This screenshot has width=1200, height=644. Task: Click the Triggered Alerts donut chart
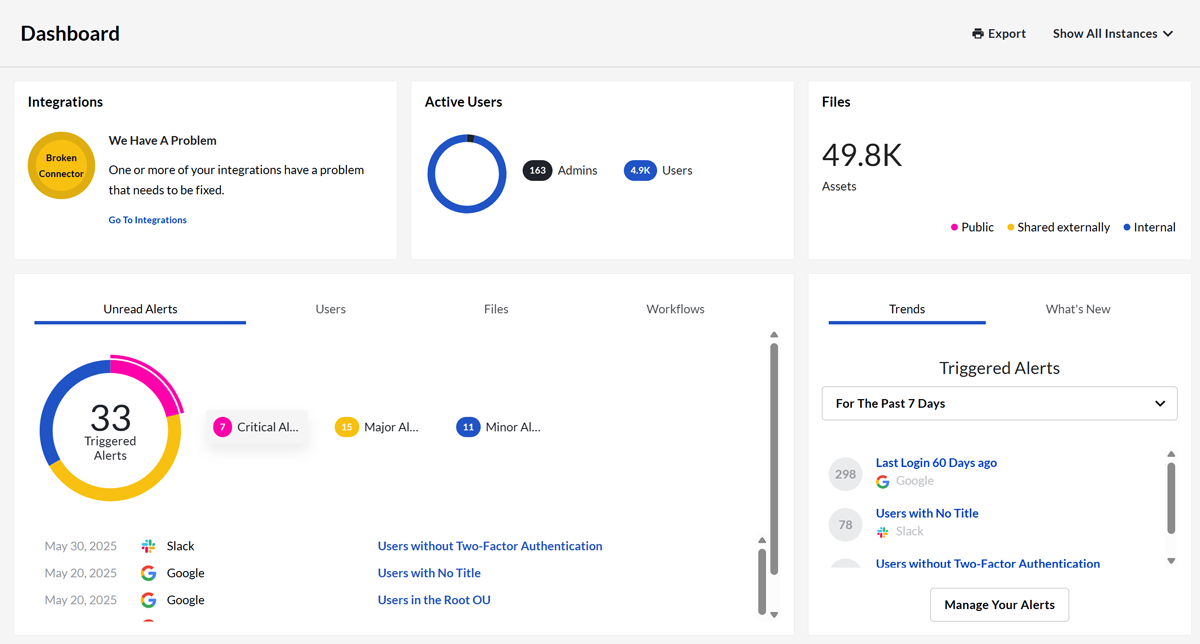(110, 432)
